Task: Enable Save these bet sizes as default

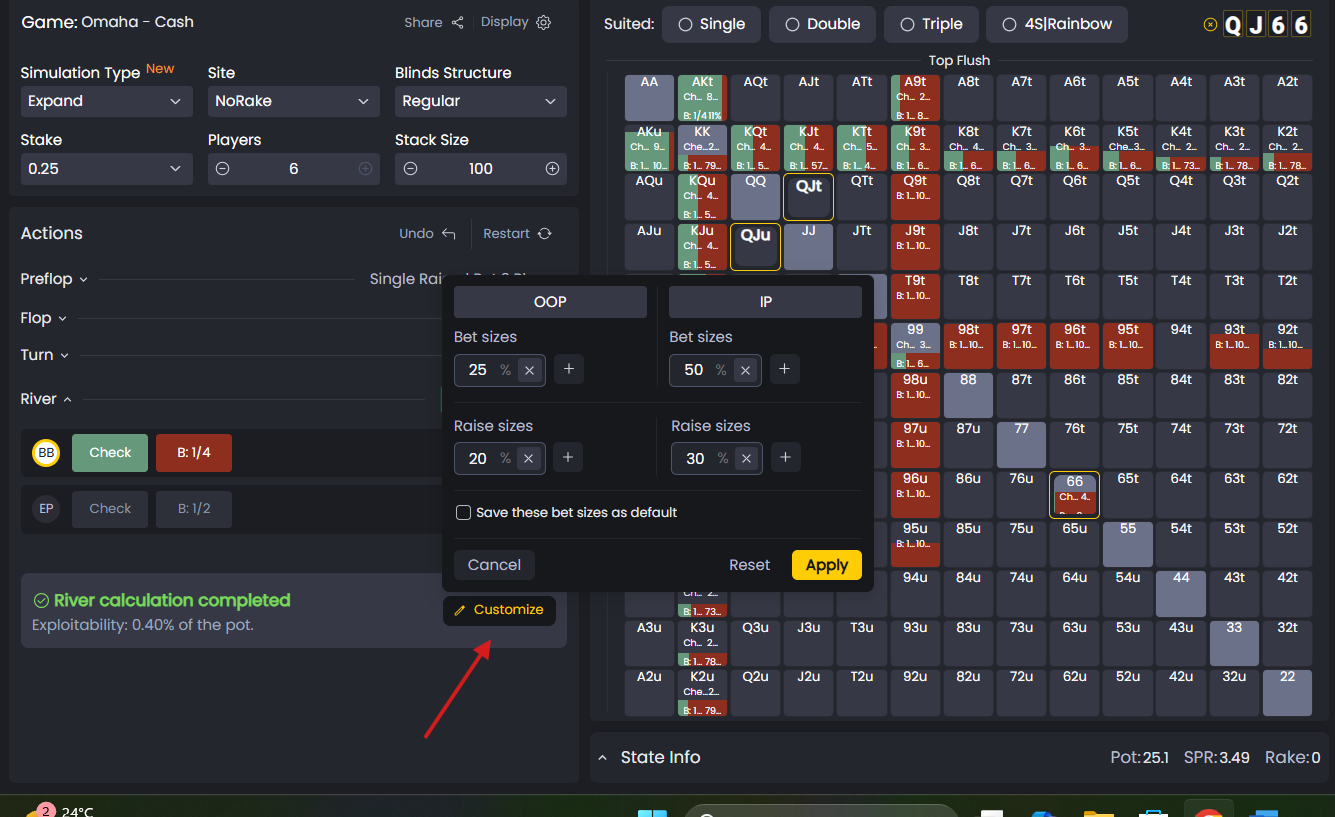Action: pyautogui.click(x=463, y=512)
